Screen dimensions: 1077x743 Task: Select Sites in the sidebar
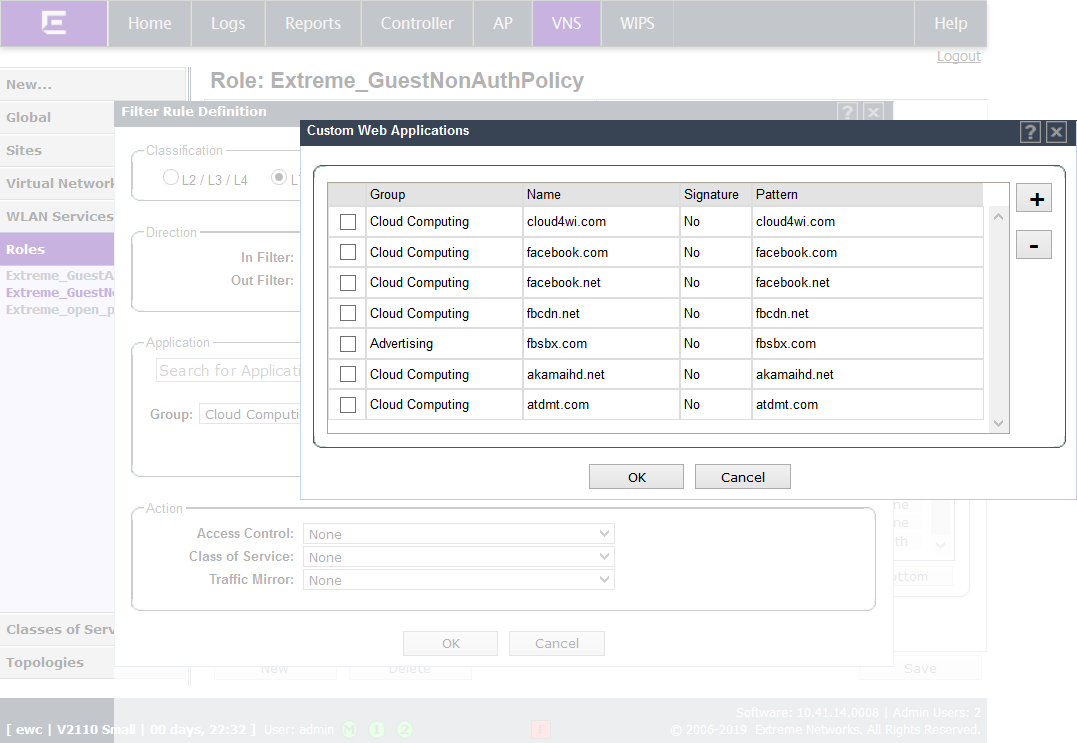pyautogui.click(x=58, y=150)
